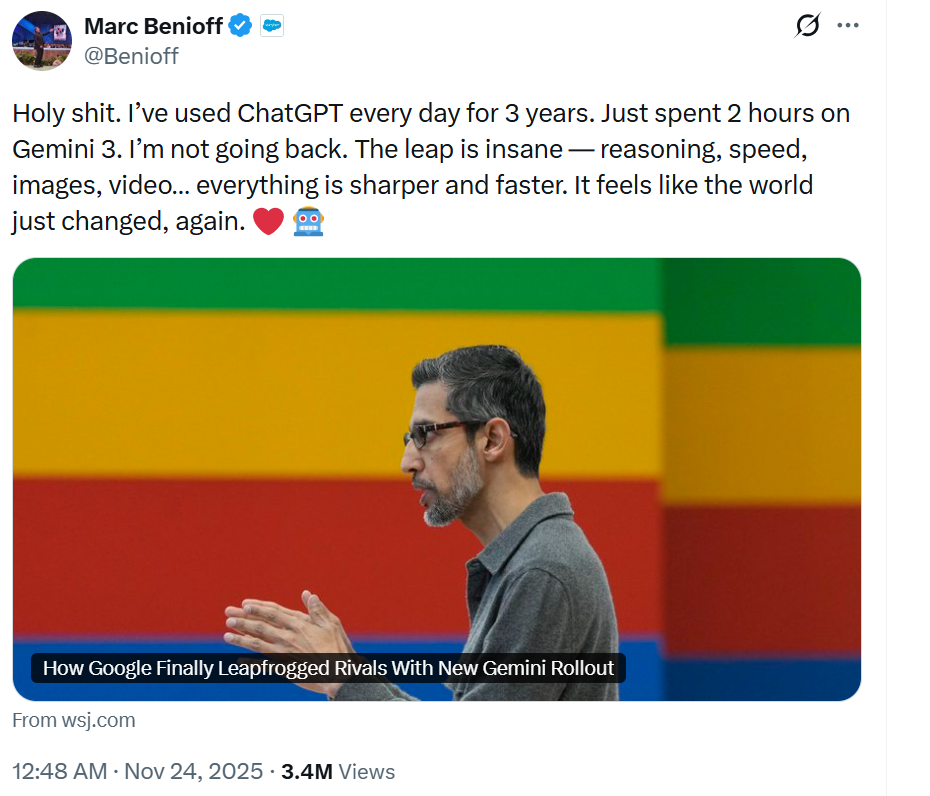The height and width of the screenshot is (796, 930).
Task: Open Marc Benioff's profile picture
Action: pos(42,41)
